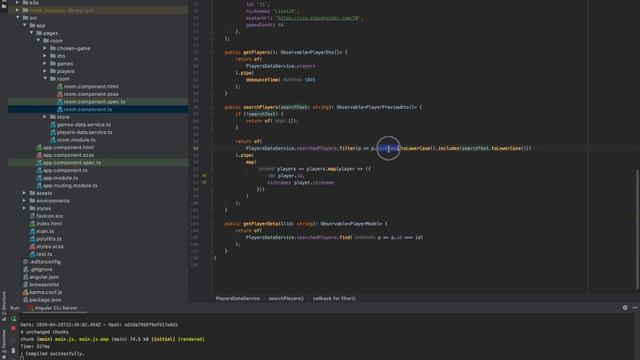
Task: Fold the getPlayerDetail method in gutter
Action: pyautogui.click(x=212, y=224)
